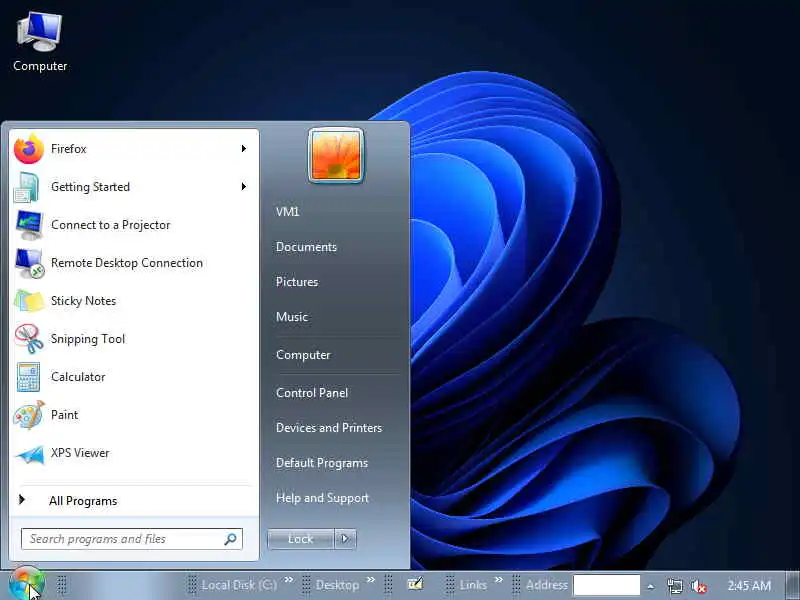Expand the Links toolbar chevron
800x600 pixels.
499,580
